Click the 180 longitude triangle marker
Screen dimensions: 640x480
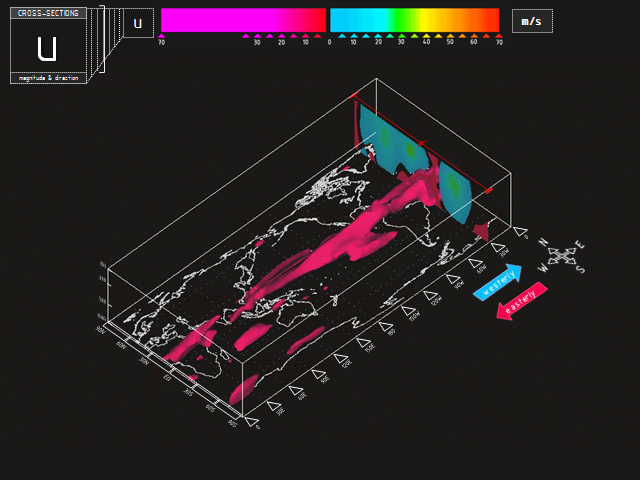coord(384,327)
